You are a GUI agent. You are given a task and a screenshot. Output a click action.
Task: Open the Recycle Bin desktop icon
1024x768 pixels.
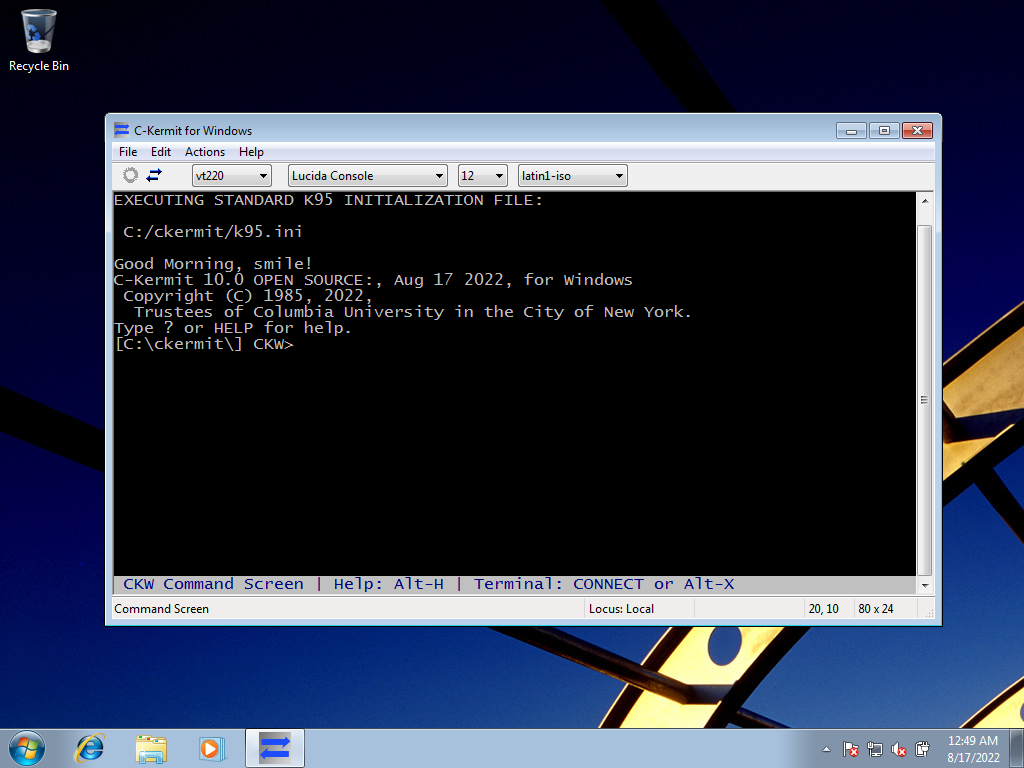(x=39, y=40)
